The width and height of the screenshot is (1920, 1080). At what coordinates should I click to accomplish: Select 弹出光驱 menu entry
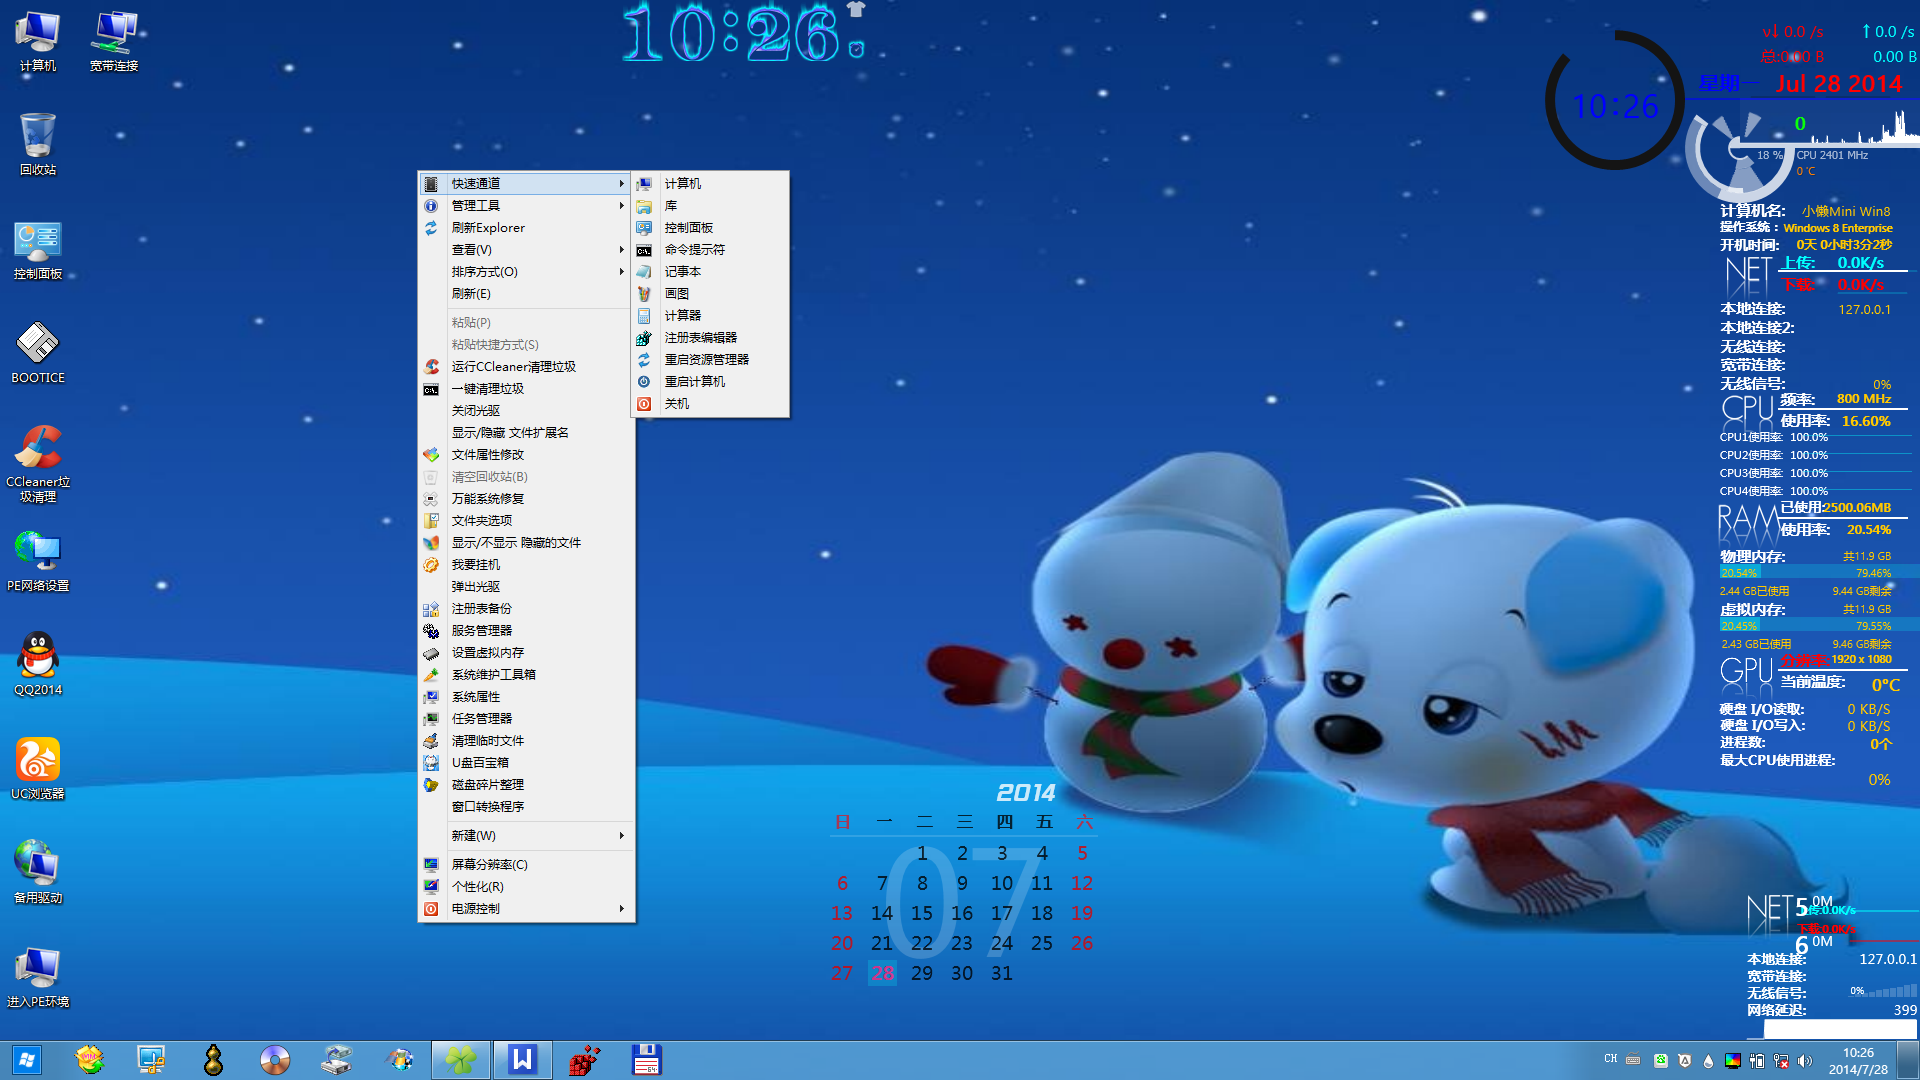tap(526, 586)
